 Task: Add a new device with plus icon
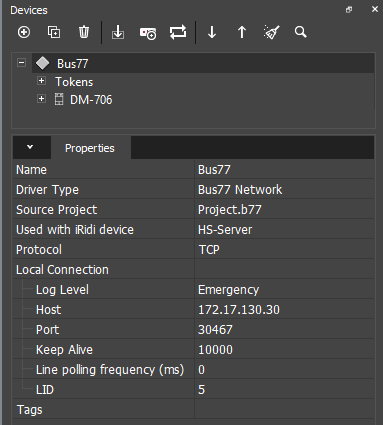24,32
